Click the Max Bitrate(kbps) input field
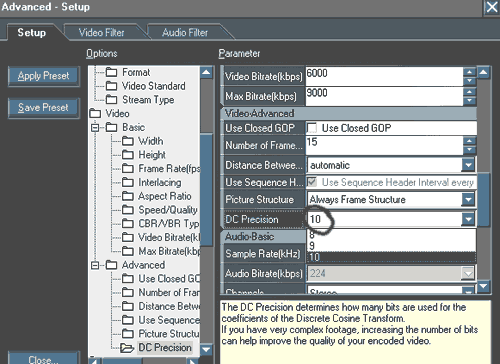Screen dimensions: 500x364 click(384, 96)
